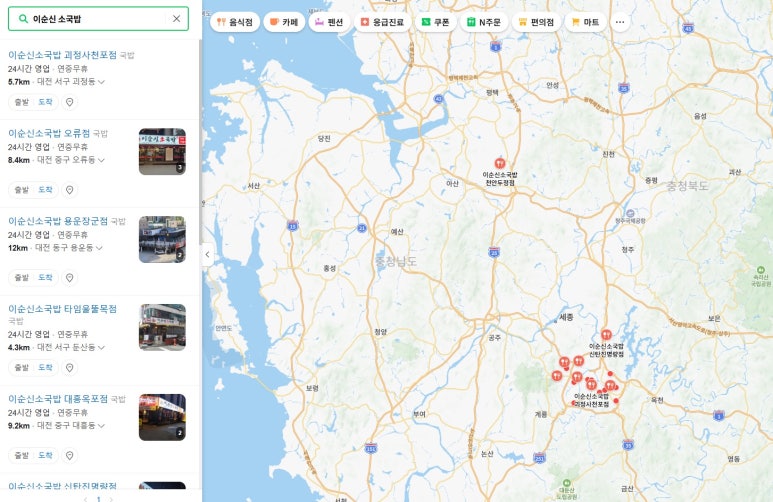Image resolution: width=773 pixels, height=502 pixels.
Task: Click the results list scrollbar
Action: point(200,142)
